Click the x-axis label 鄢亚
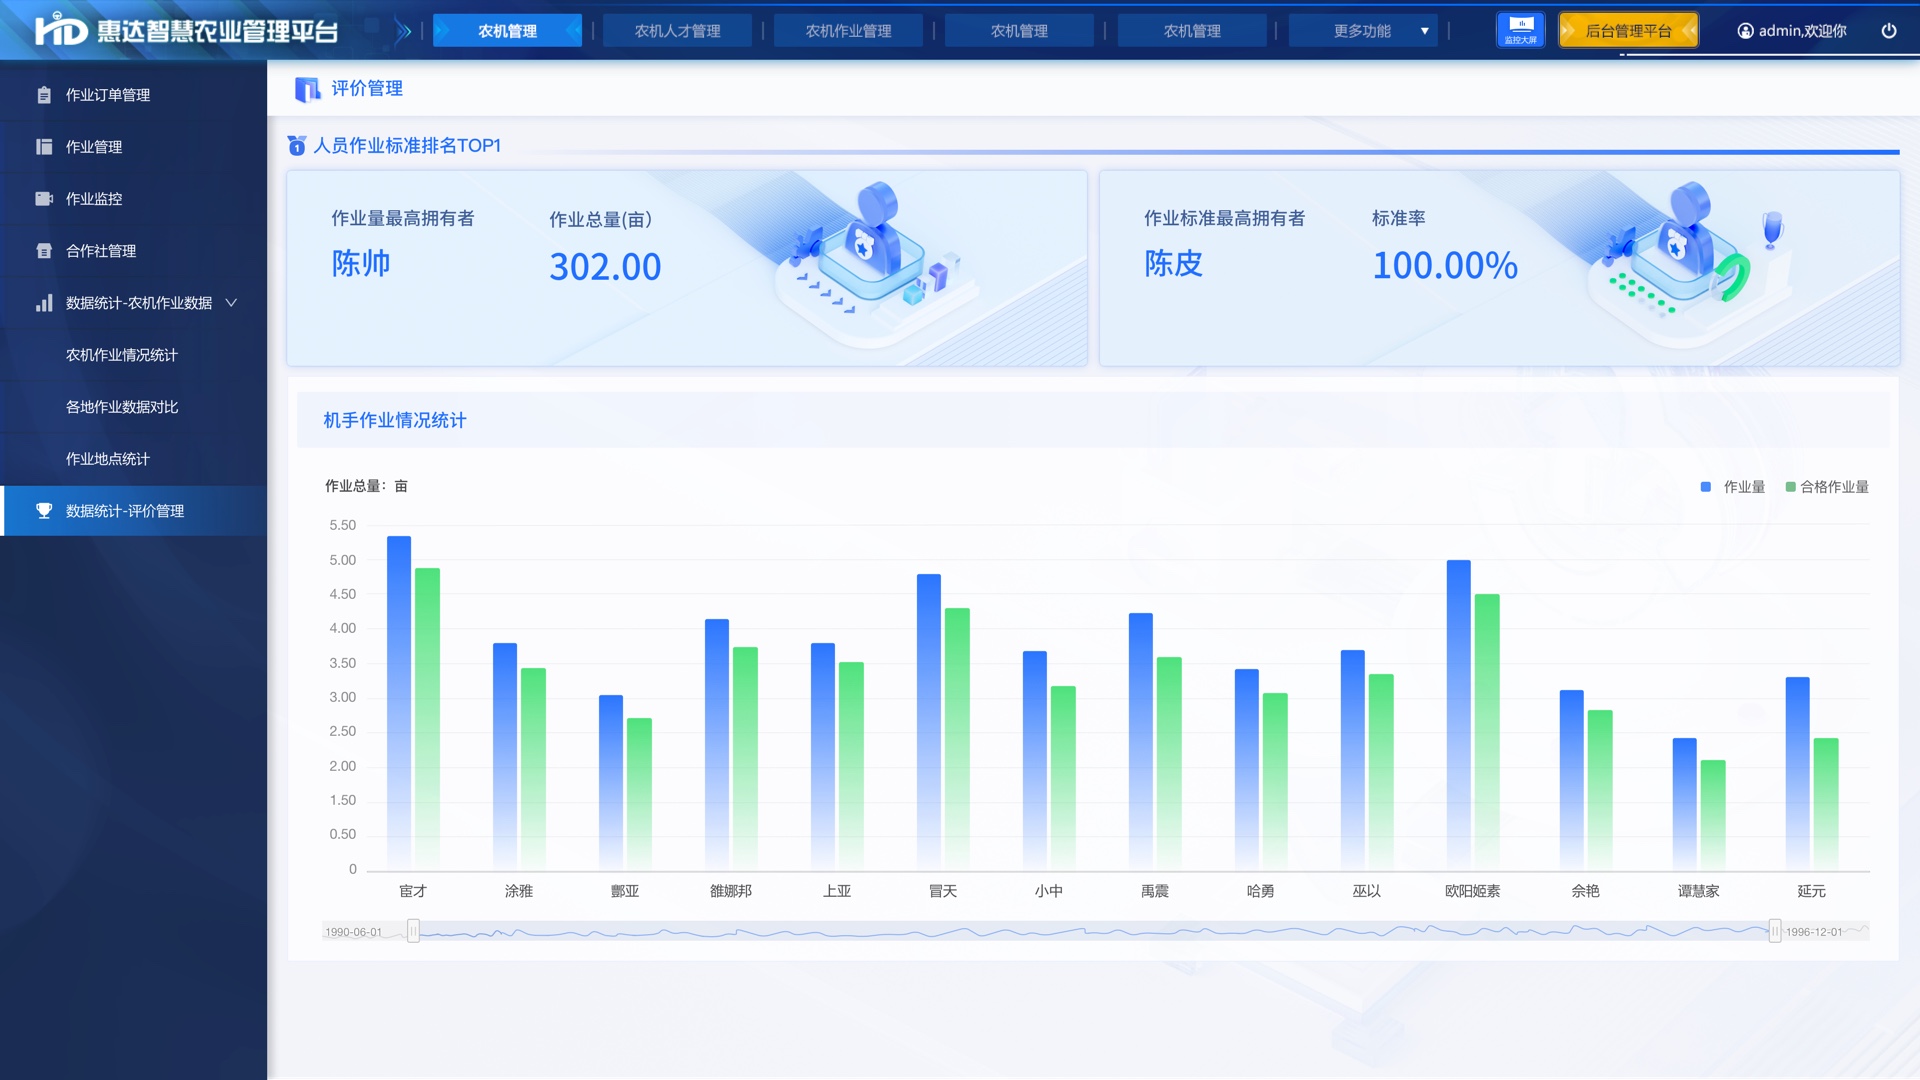1920x1080 pixels. click(625, 891)
